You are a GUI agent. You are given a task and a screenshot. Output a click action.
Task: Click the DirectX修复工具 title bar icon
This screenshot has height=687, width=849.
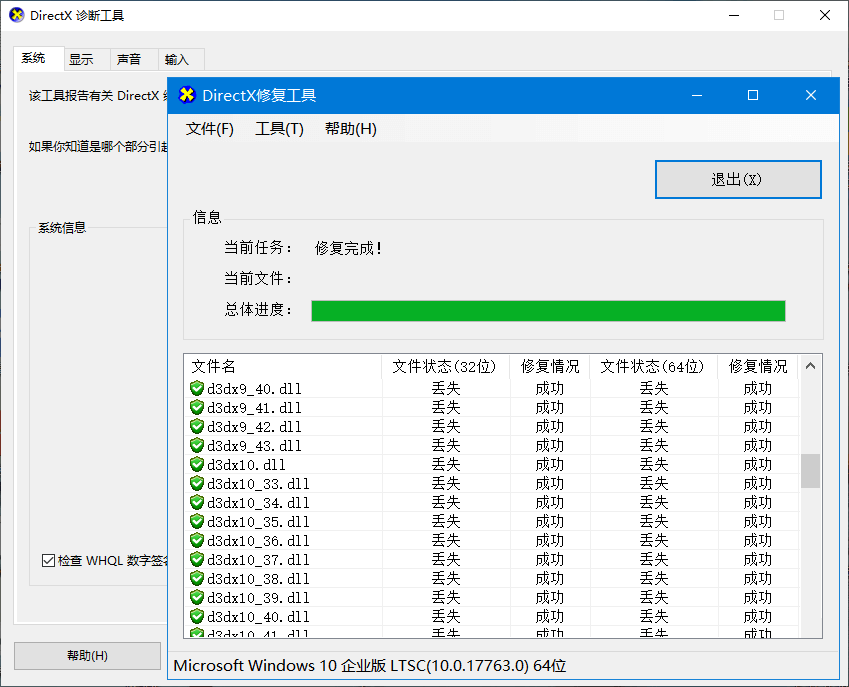point(186,95)
